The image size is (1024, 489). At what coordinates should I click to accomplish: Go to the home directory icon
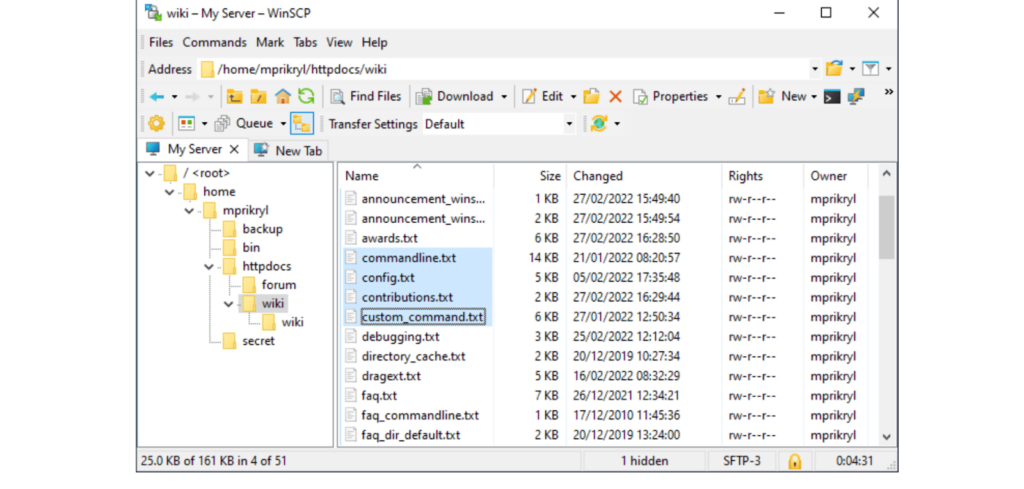point(283,97)
